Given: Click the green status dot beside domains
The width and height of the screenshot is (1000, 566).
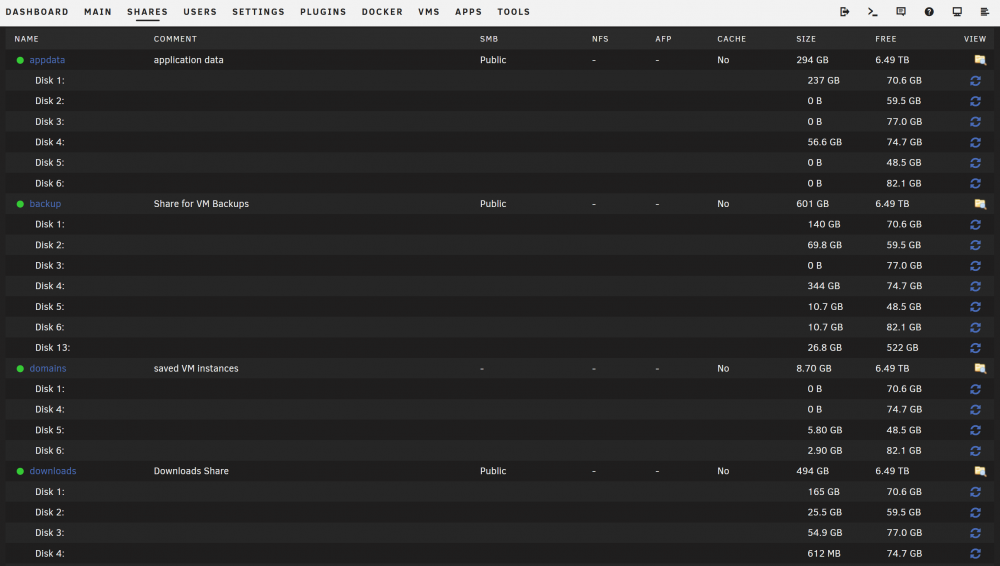Looking at the screenshot, I should (20, 369).
